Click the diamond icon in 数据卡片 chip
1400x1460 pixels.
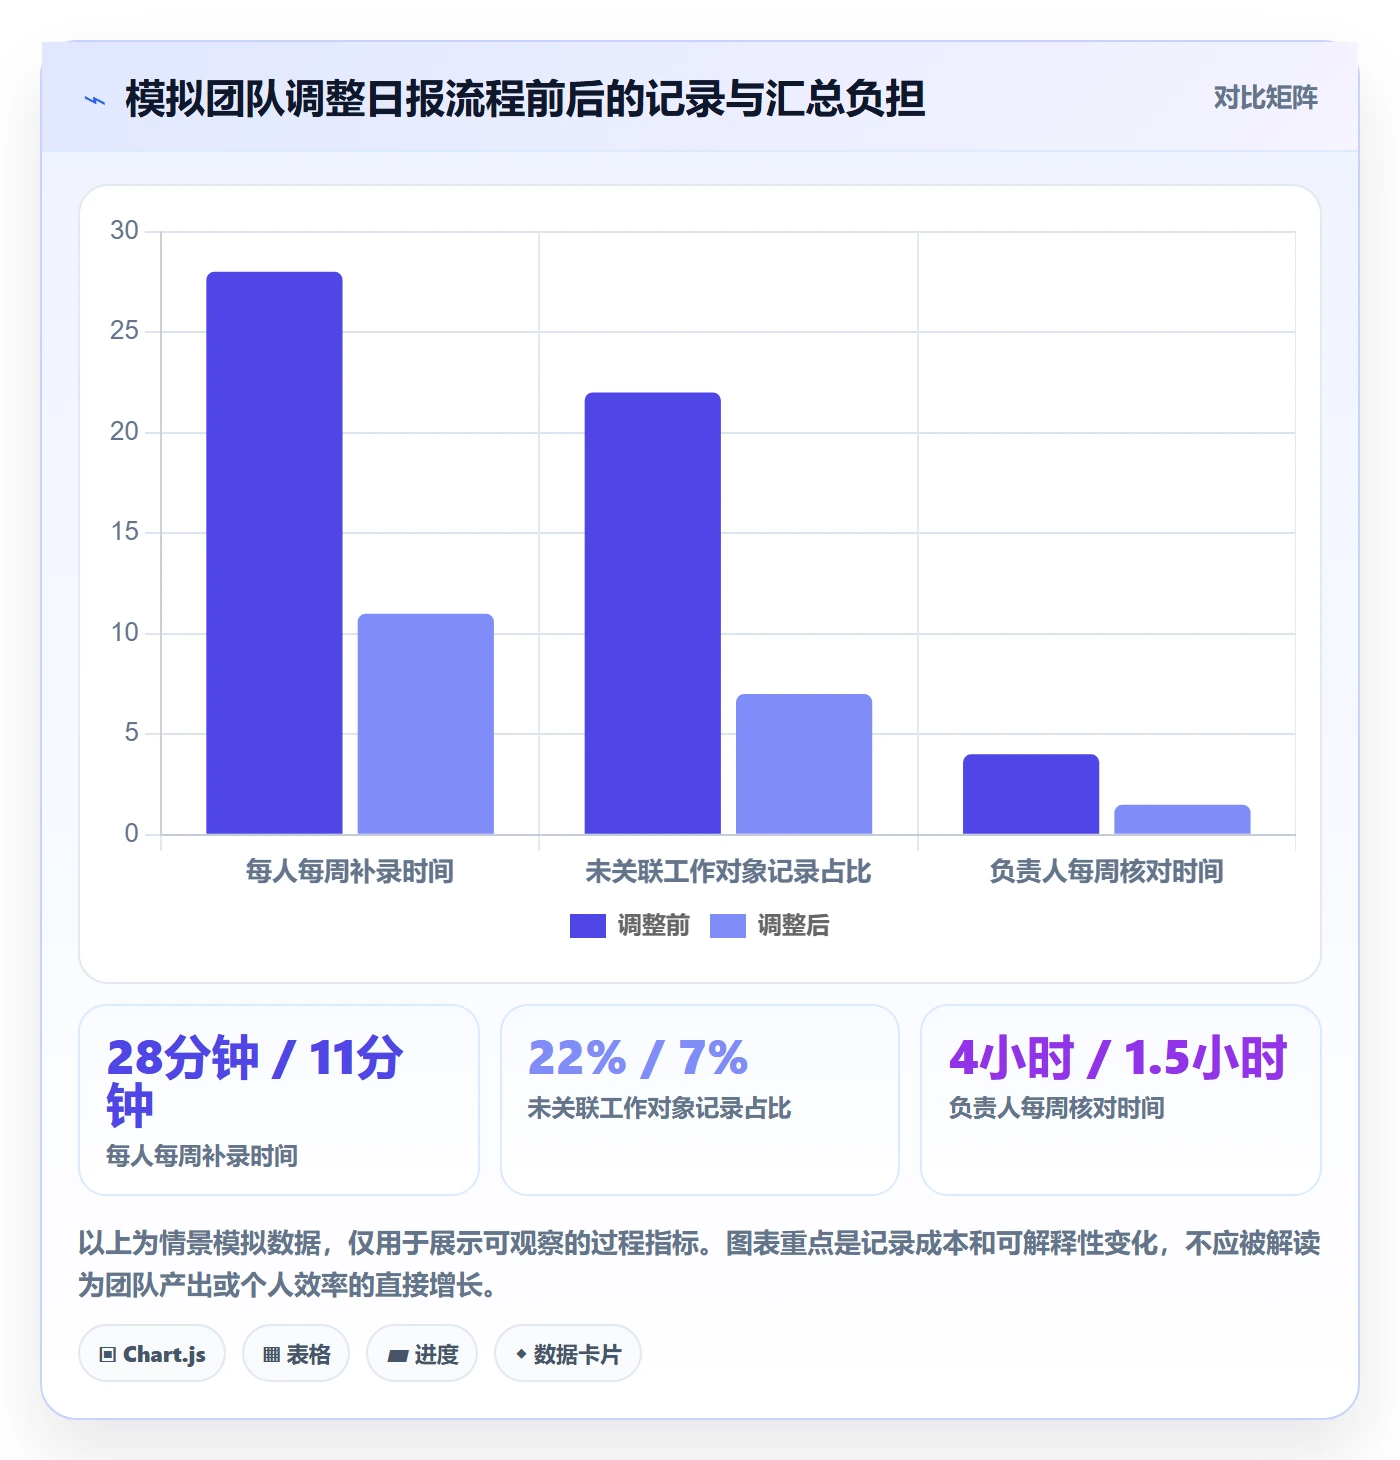[521, 1354]
